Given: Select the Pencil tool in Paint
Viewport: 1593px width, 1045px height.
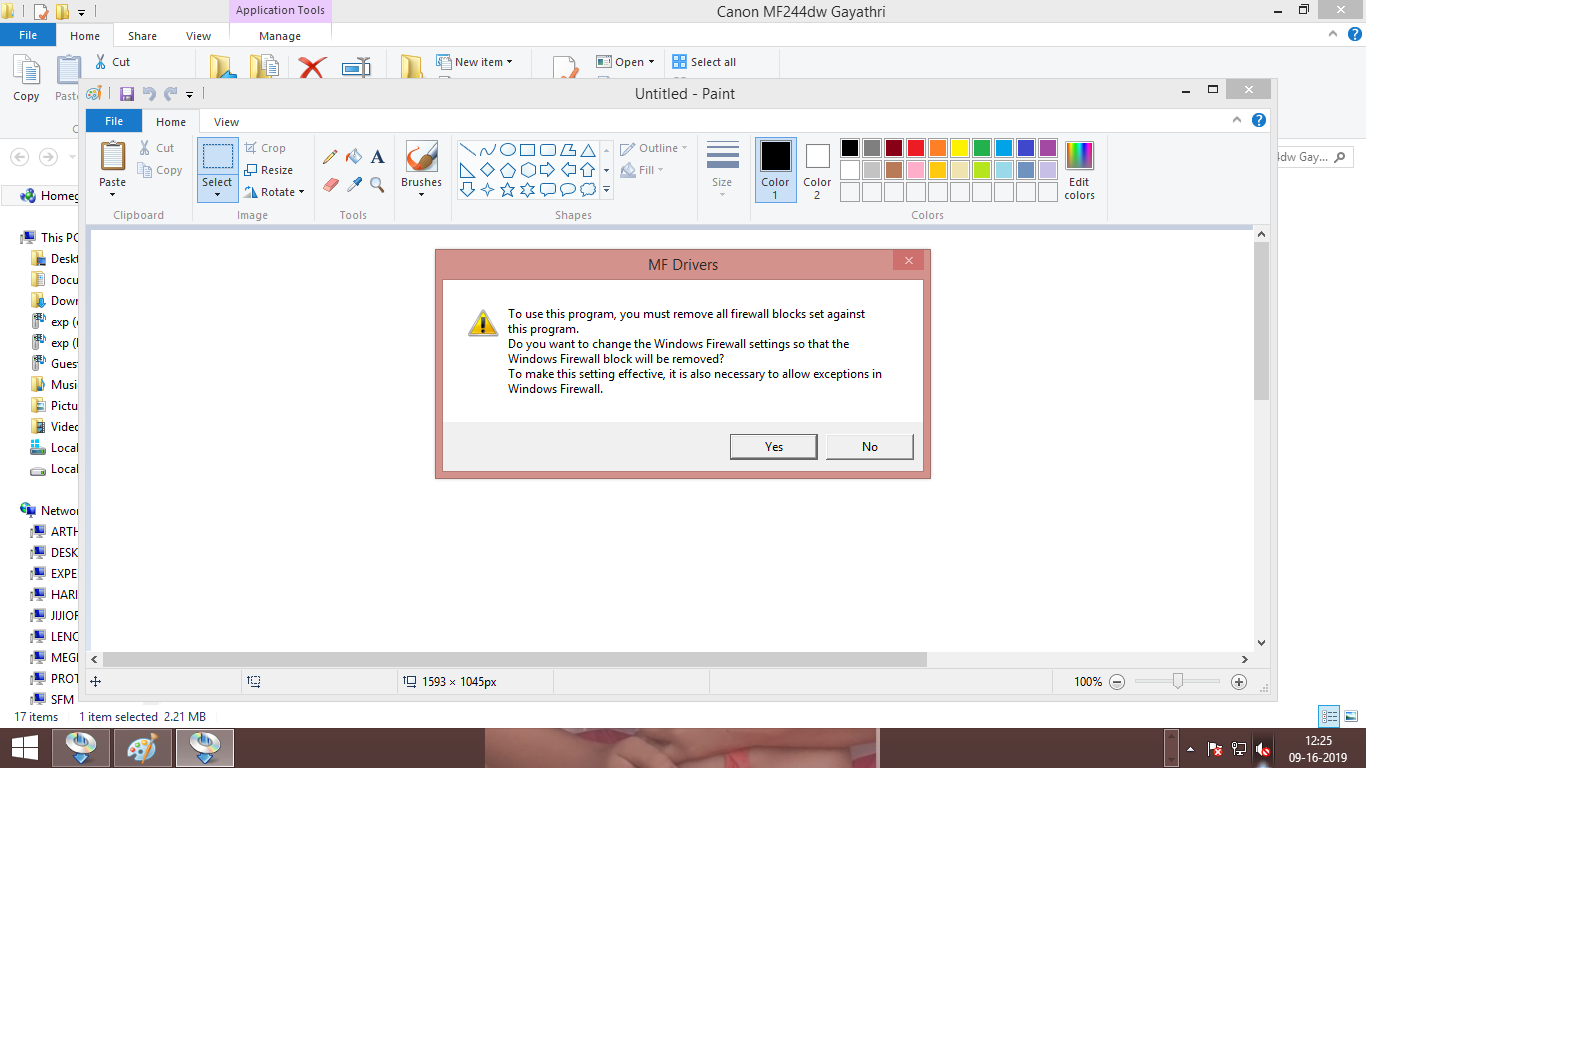Looking at the screenshot, I should (x=330, y=157).
